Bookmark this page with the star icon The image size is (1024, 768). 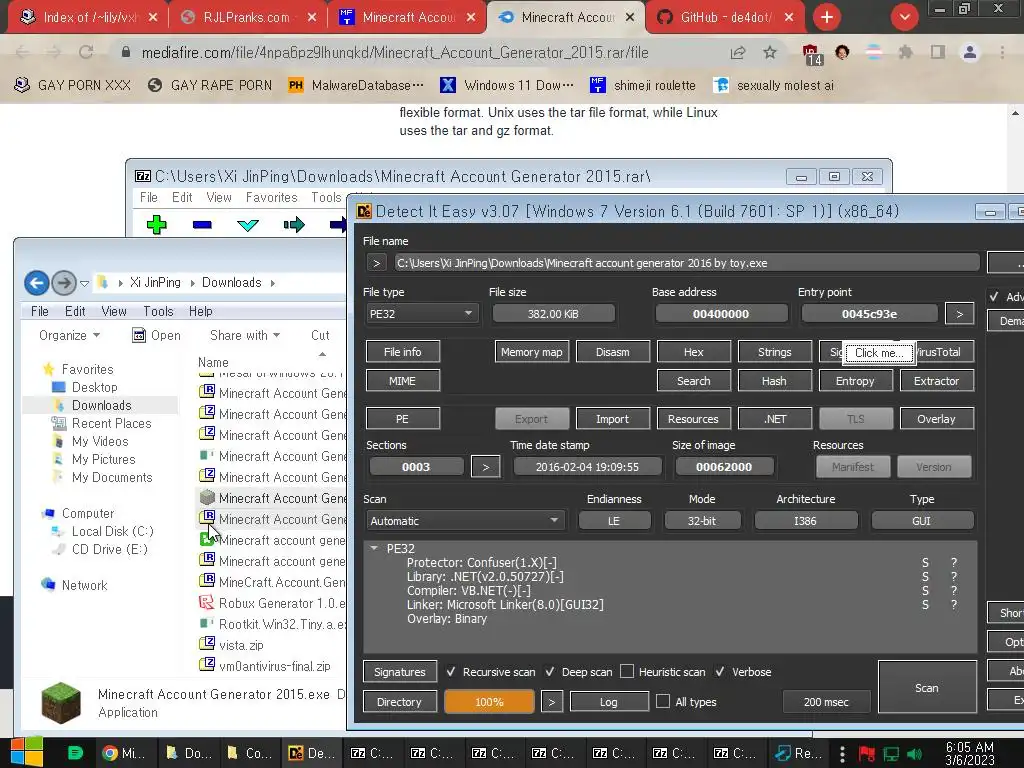coord(770,52)
